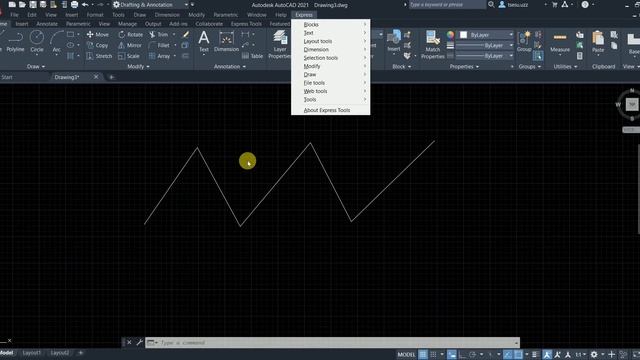Open Selection tools submenu
The width and height of the screenshot is (640, 360).
pos(331,58)
